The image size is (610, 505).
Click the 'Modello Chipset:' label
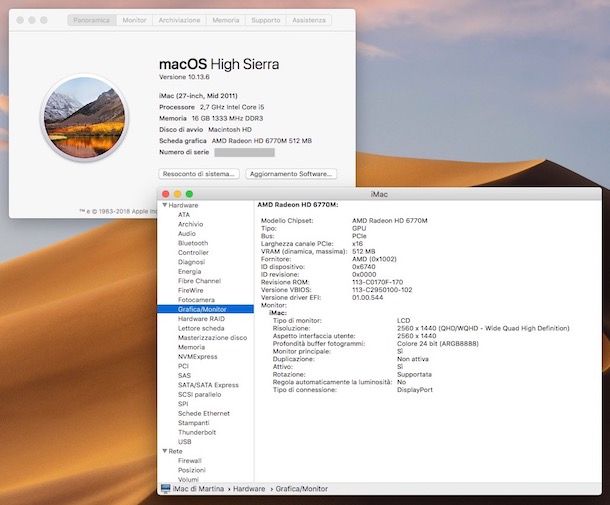click(287, 221)
